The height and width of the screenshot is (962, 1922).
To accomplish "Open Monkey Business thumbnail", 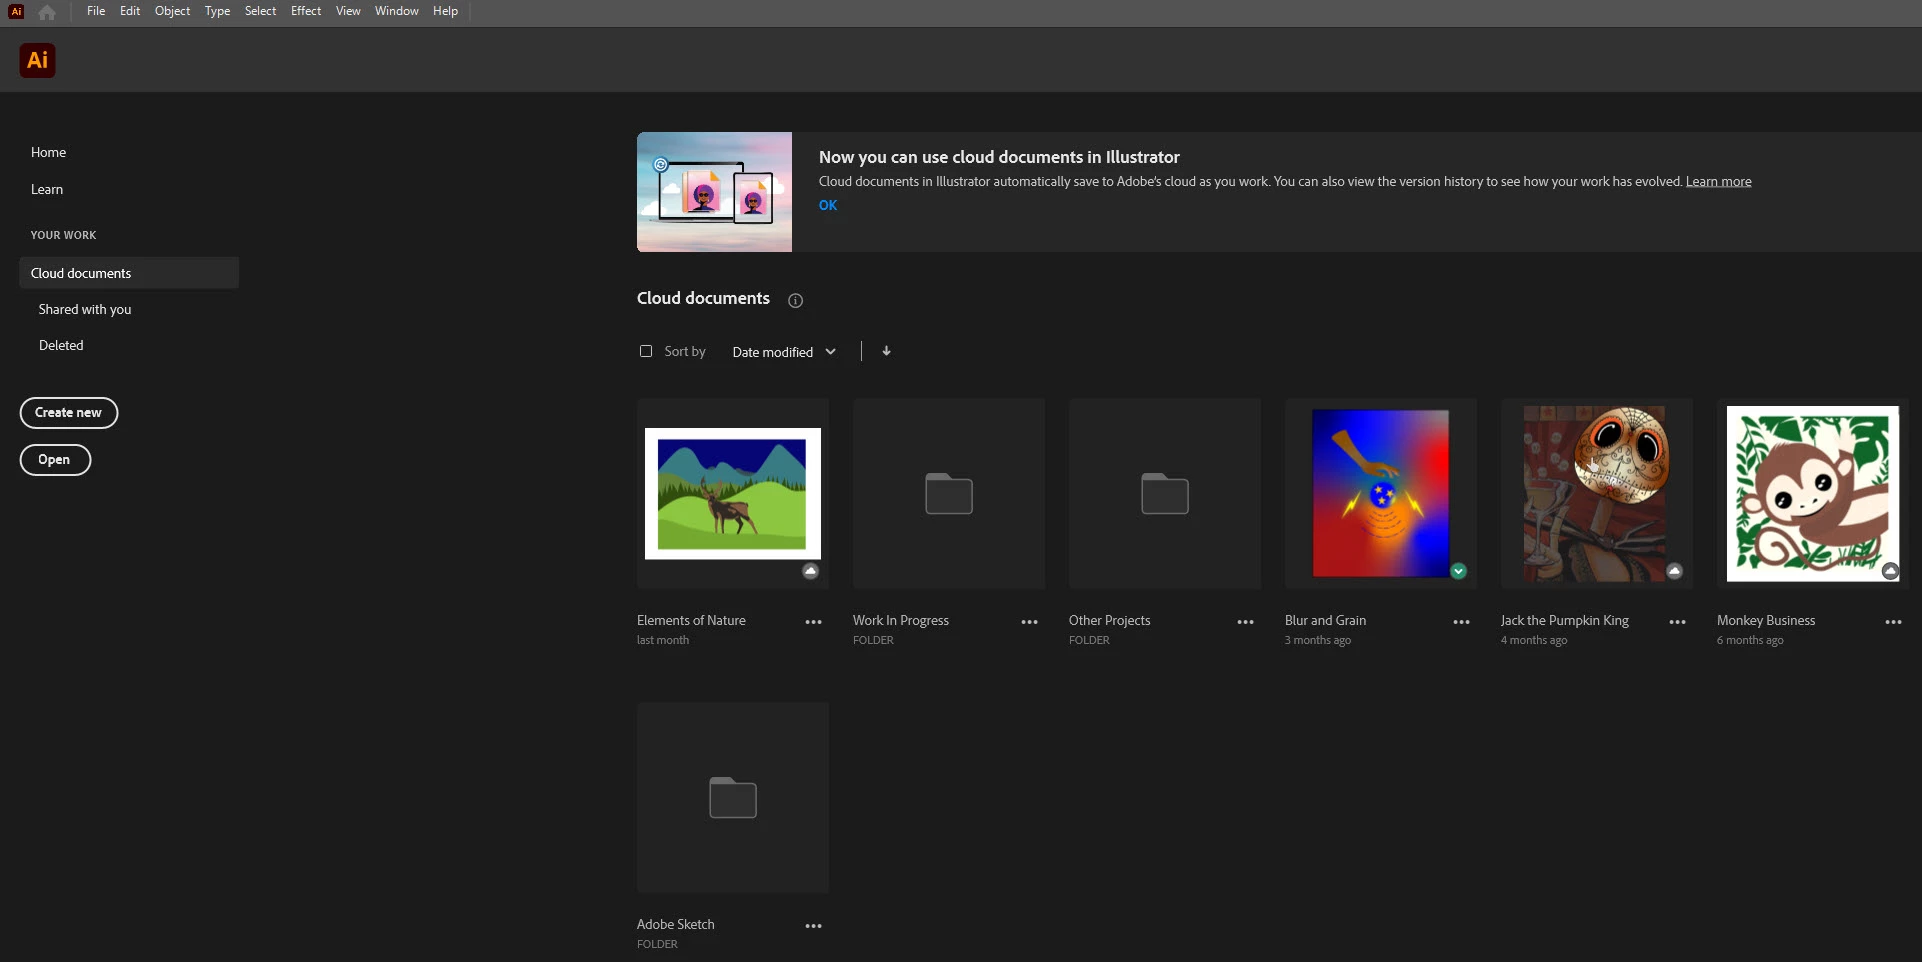I will (x=1813, y=494).
